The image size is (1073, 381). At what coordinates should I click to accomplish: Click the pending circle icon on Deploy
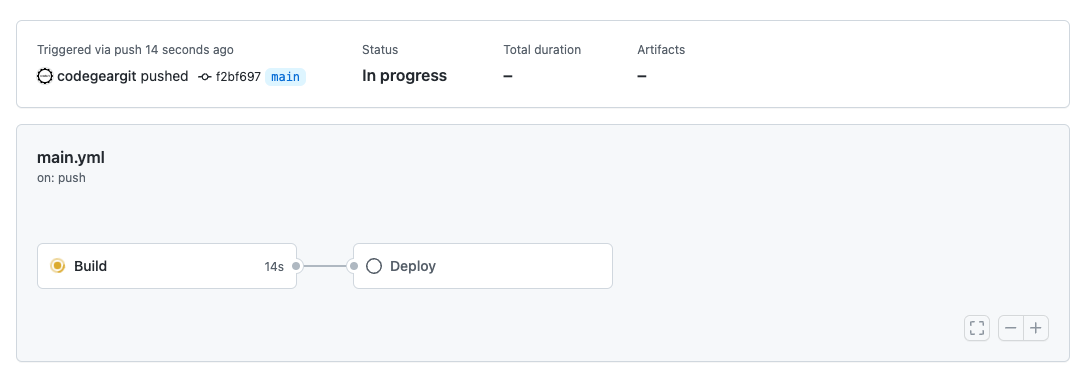(374, 266)
